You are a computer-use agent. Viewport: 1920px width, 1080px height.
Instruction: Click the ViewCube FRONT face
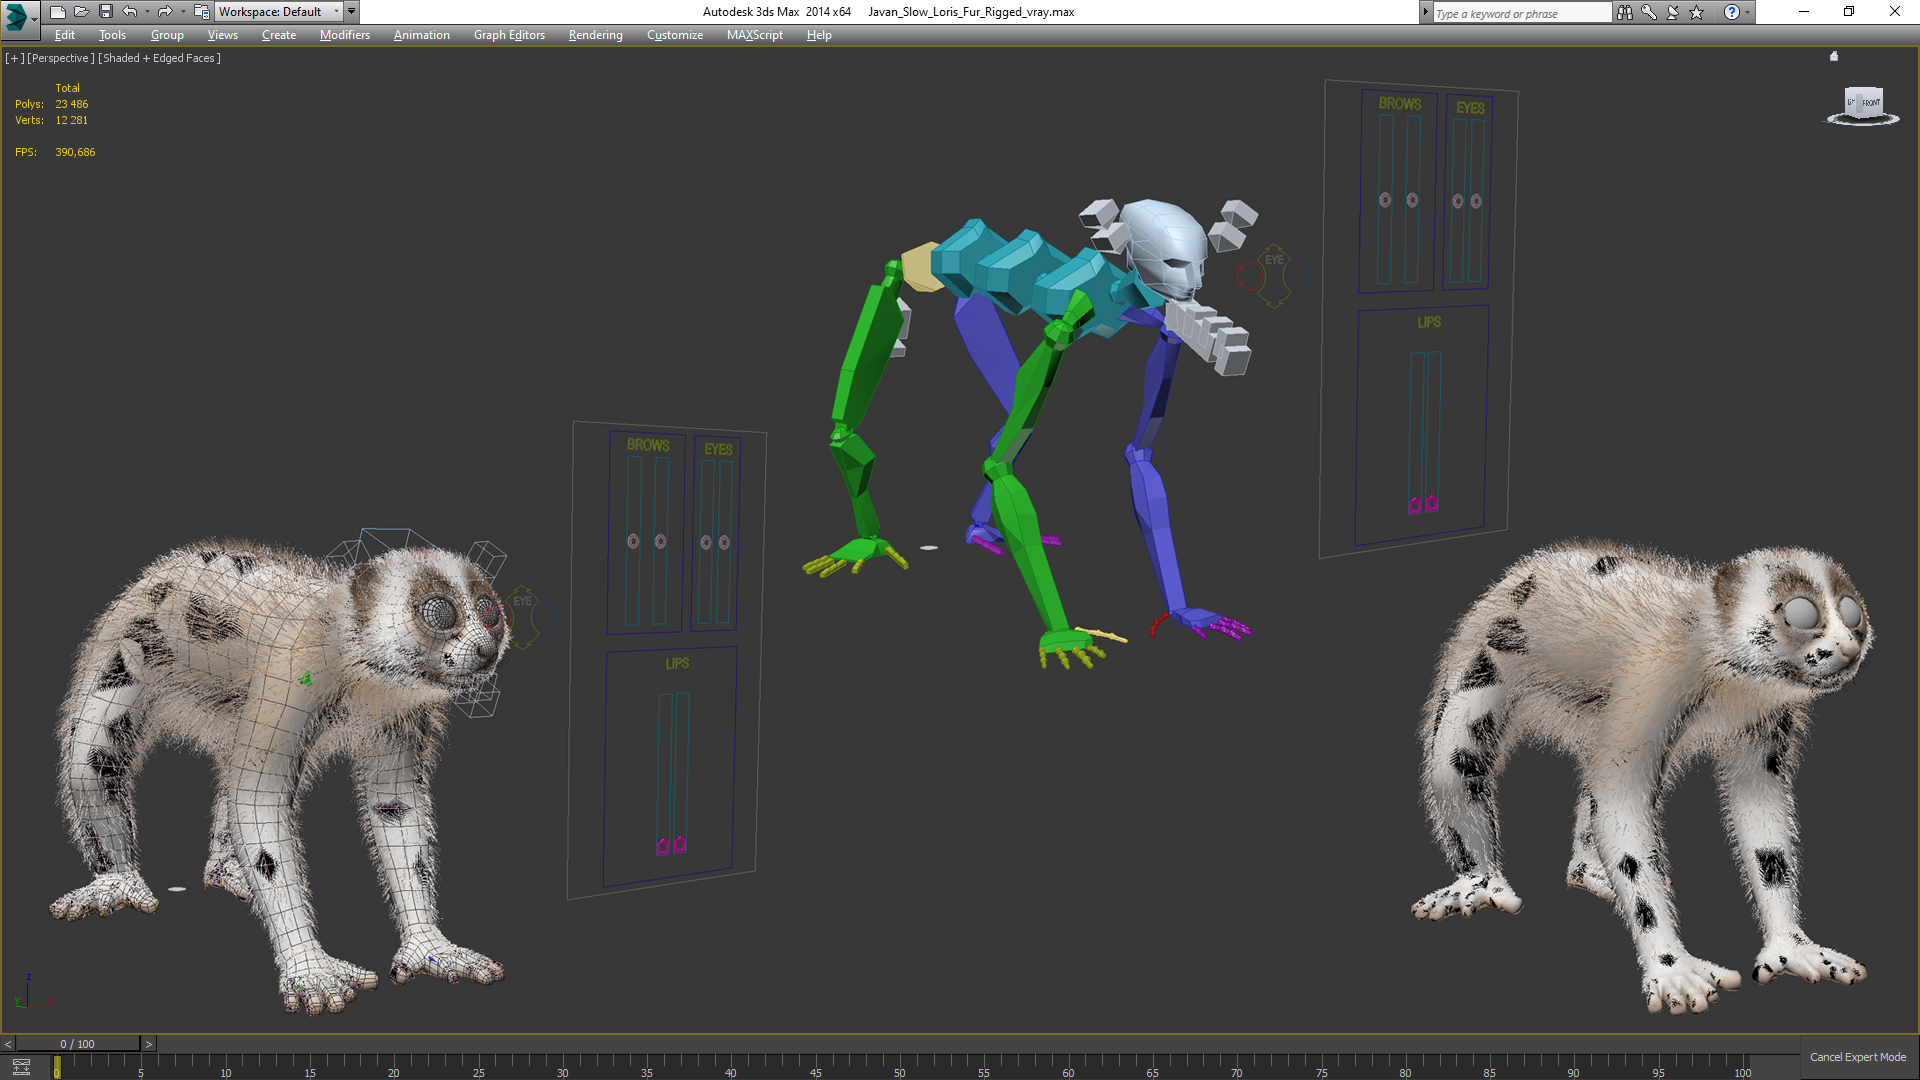(x=1870, y=102)
